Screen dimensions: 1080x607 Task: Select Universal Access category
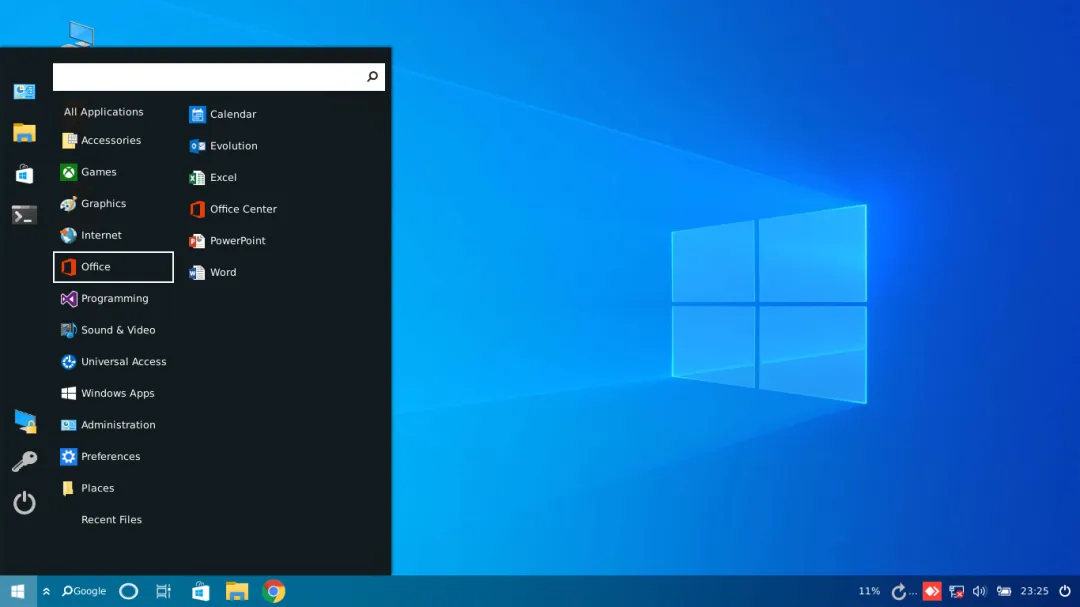(113, 362)
